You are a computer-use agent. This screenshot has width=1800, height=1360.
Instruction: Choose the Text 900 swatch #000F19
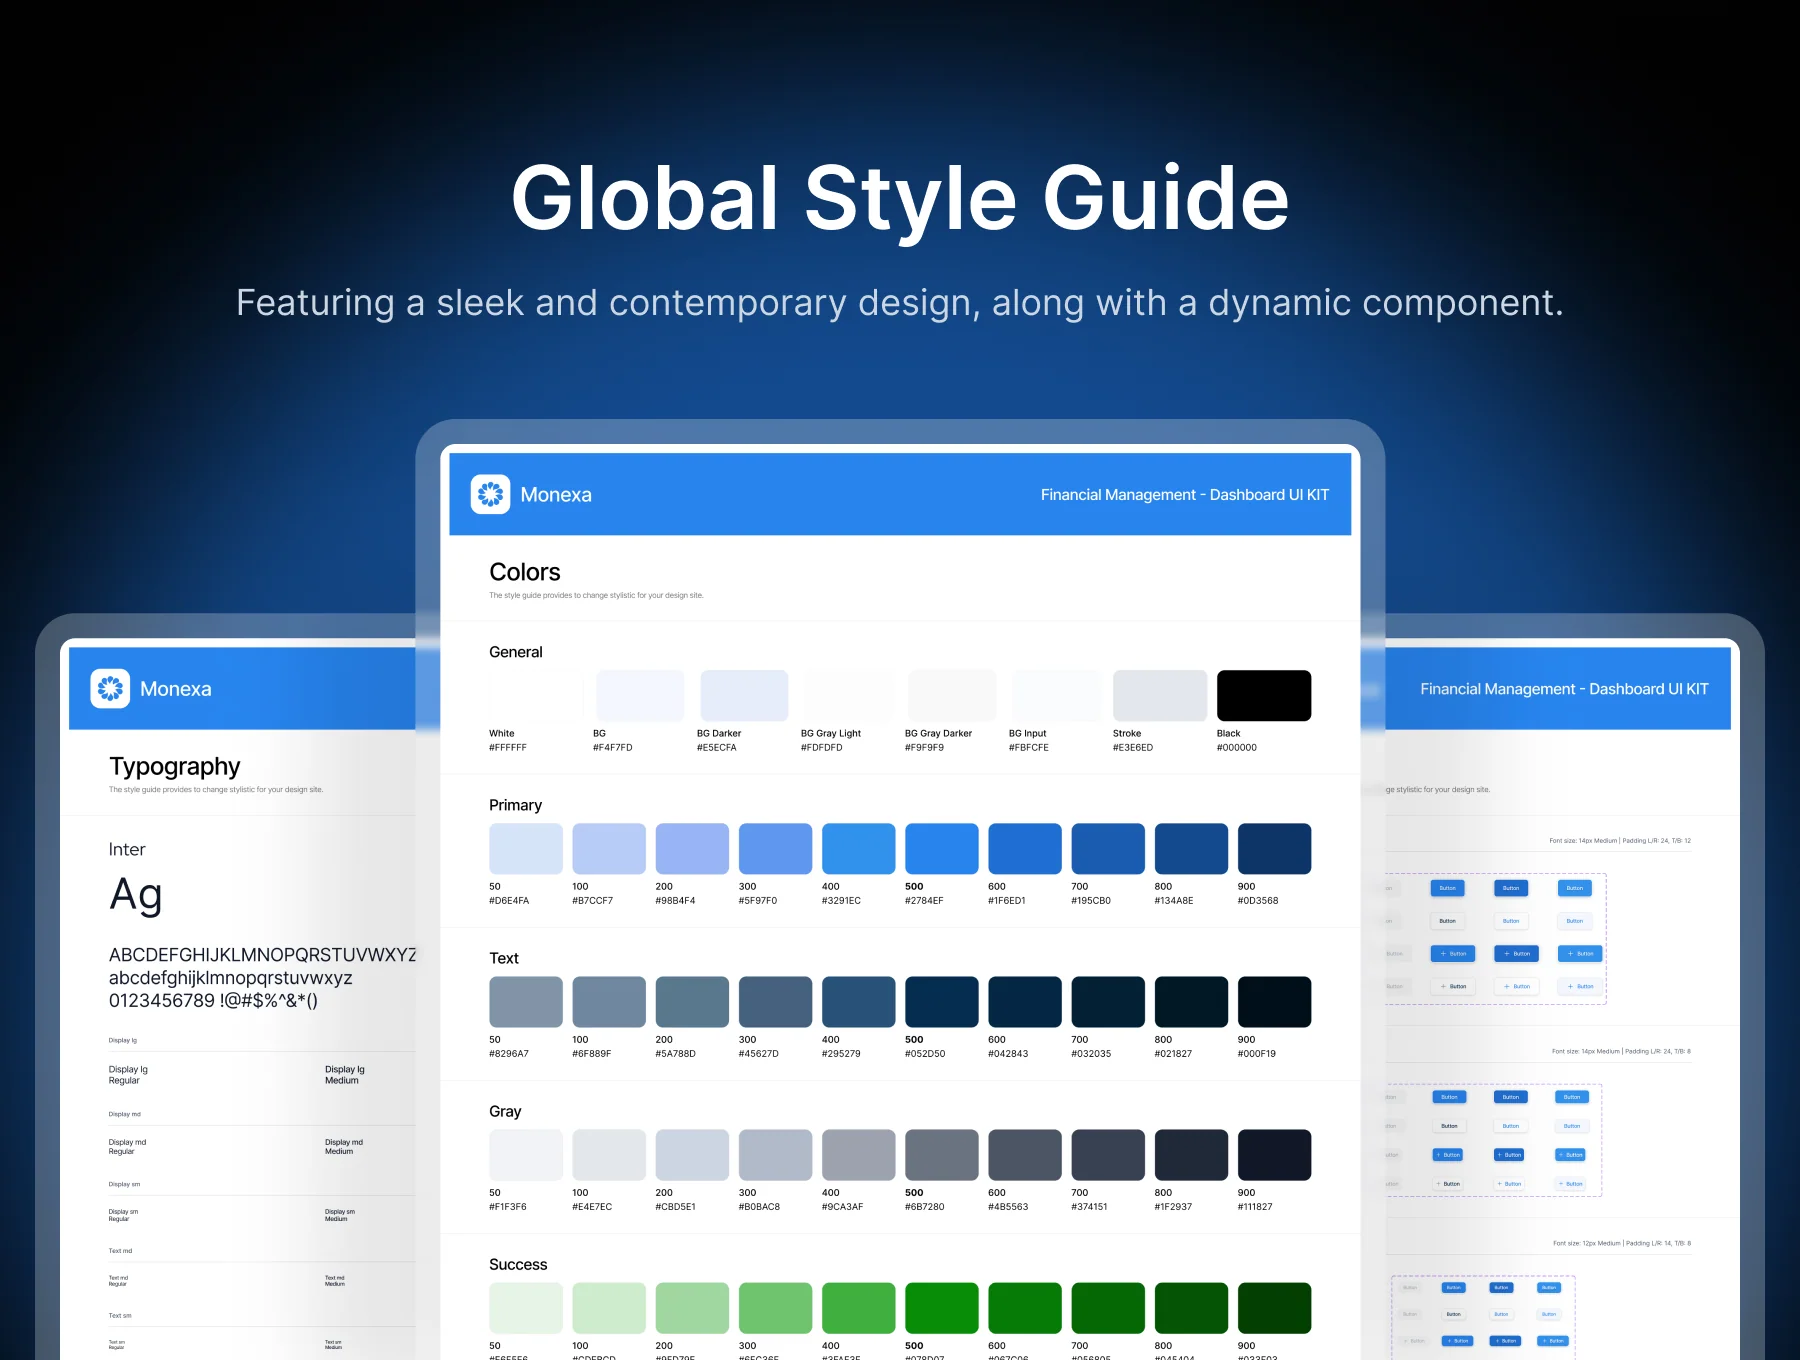[x=1274, y=1002]
